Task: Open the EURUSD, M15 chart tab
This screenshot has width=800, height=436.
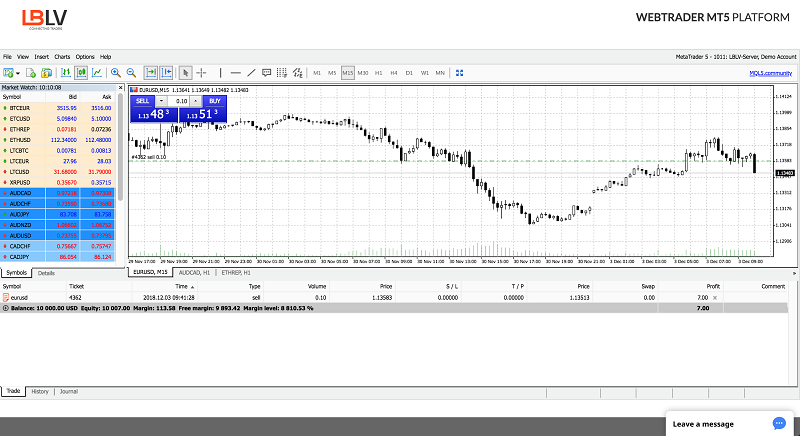Action: [x=151, y=272]
